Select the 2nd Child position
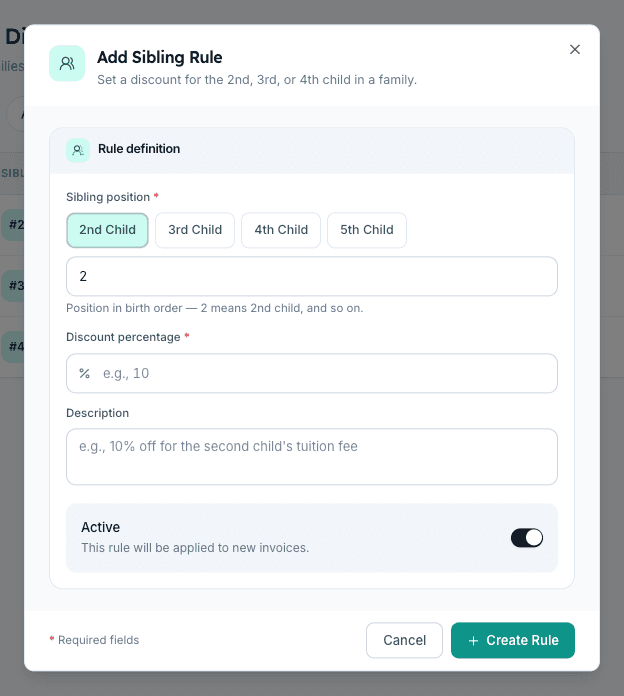 click(107, 230)
